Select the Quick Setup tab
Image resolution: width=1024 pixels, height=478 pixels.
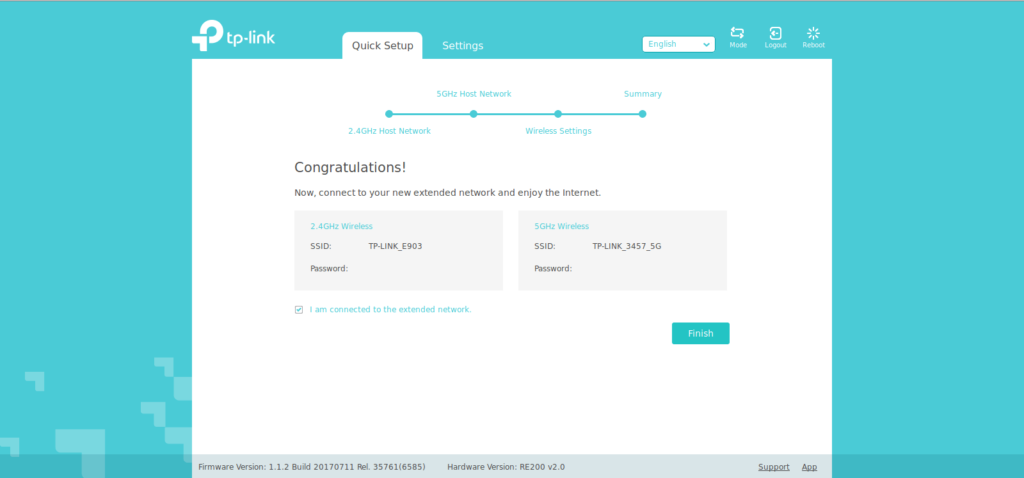[x=382, y=46]
